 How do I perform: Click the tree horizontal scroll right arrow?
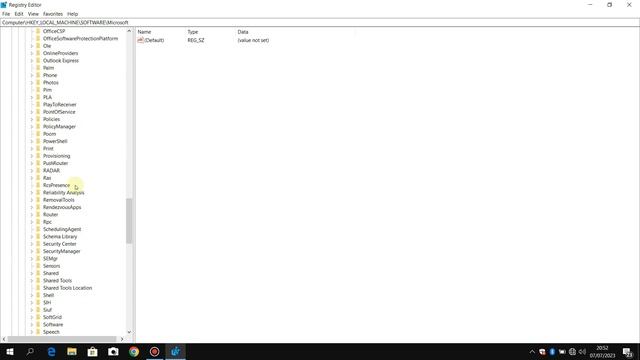click(122, 339)
